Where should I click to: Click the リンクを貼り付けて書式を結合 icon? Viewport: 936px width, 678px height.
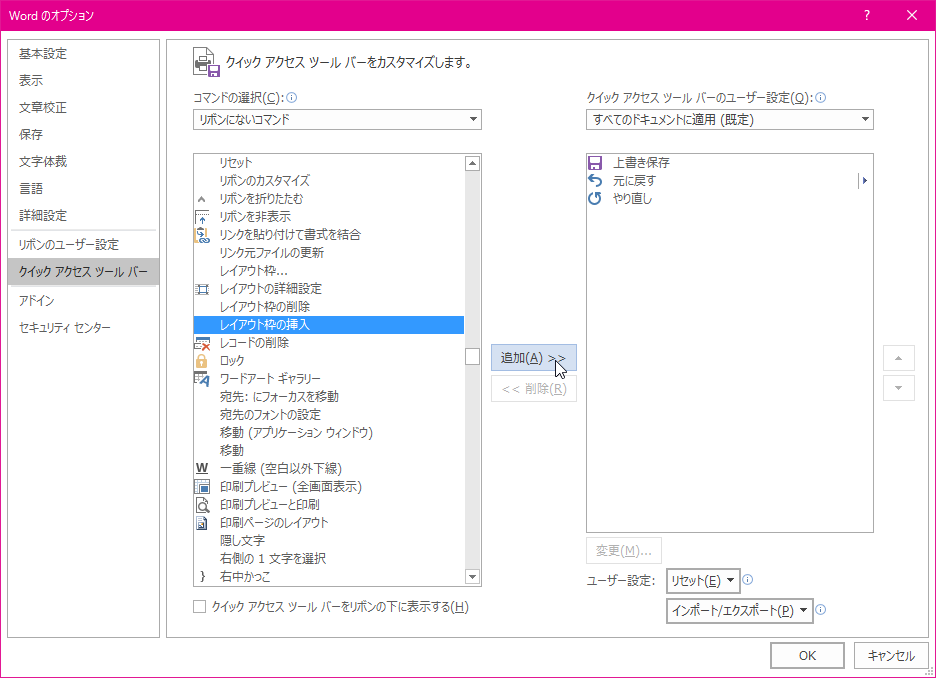click(202, 235)
